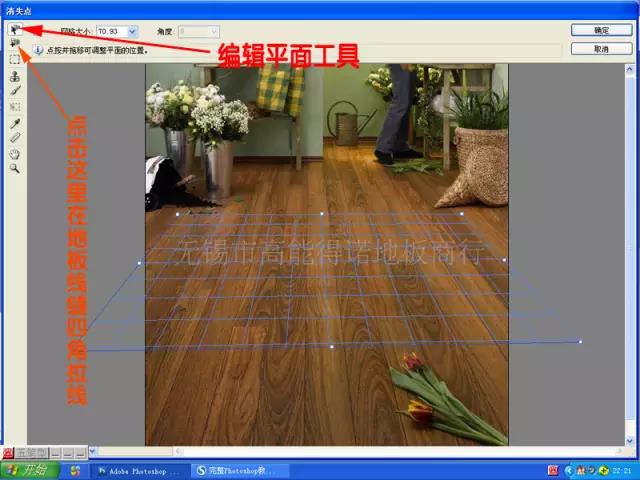The width and height of the screenshot is (640, 480).
Task: Click the vertical scrollbar down arrow
Action: (x=629, y=441)
